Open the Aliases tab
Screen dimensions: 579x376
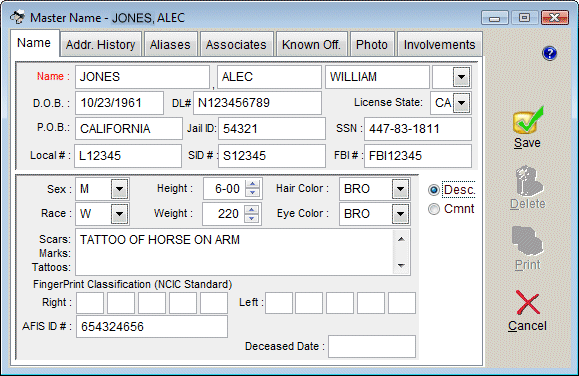click(170, 45)
